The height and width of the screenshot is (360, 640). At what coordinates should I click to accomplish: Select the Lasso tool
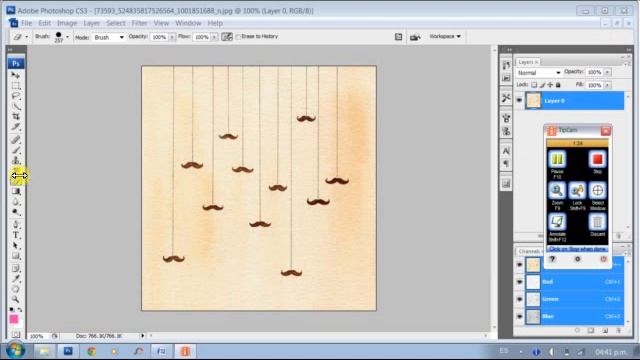16,96
